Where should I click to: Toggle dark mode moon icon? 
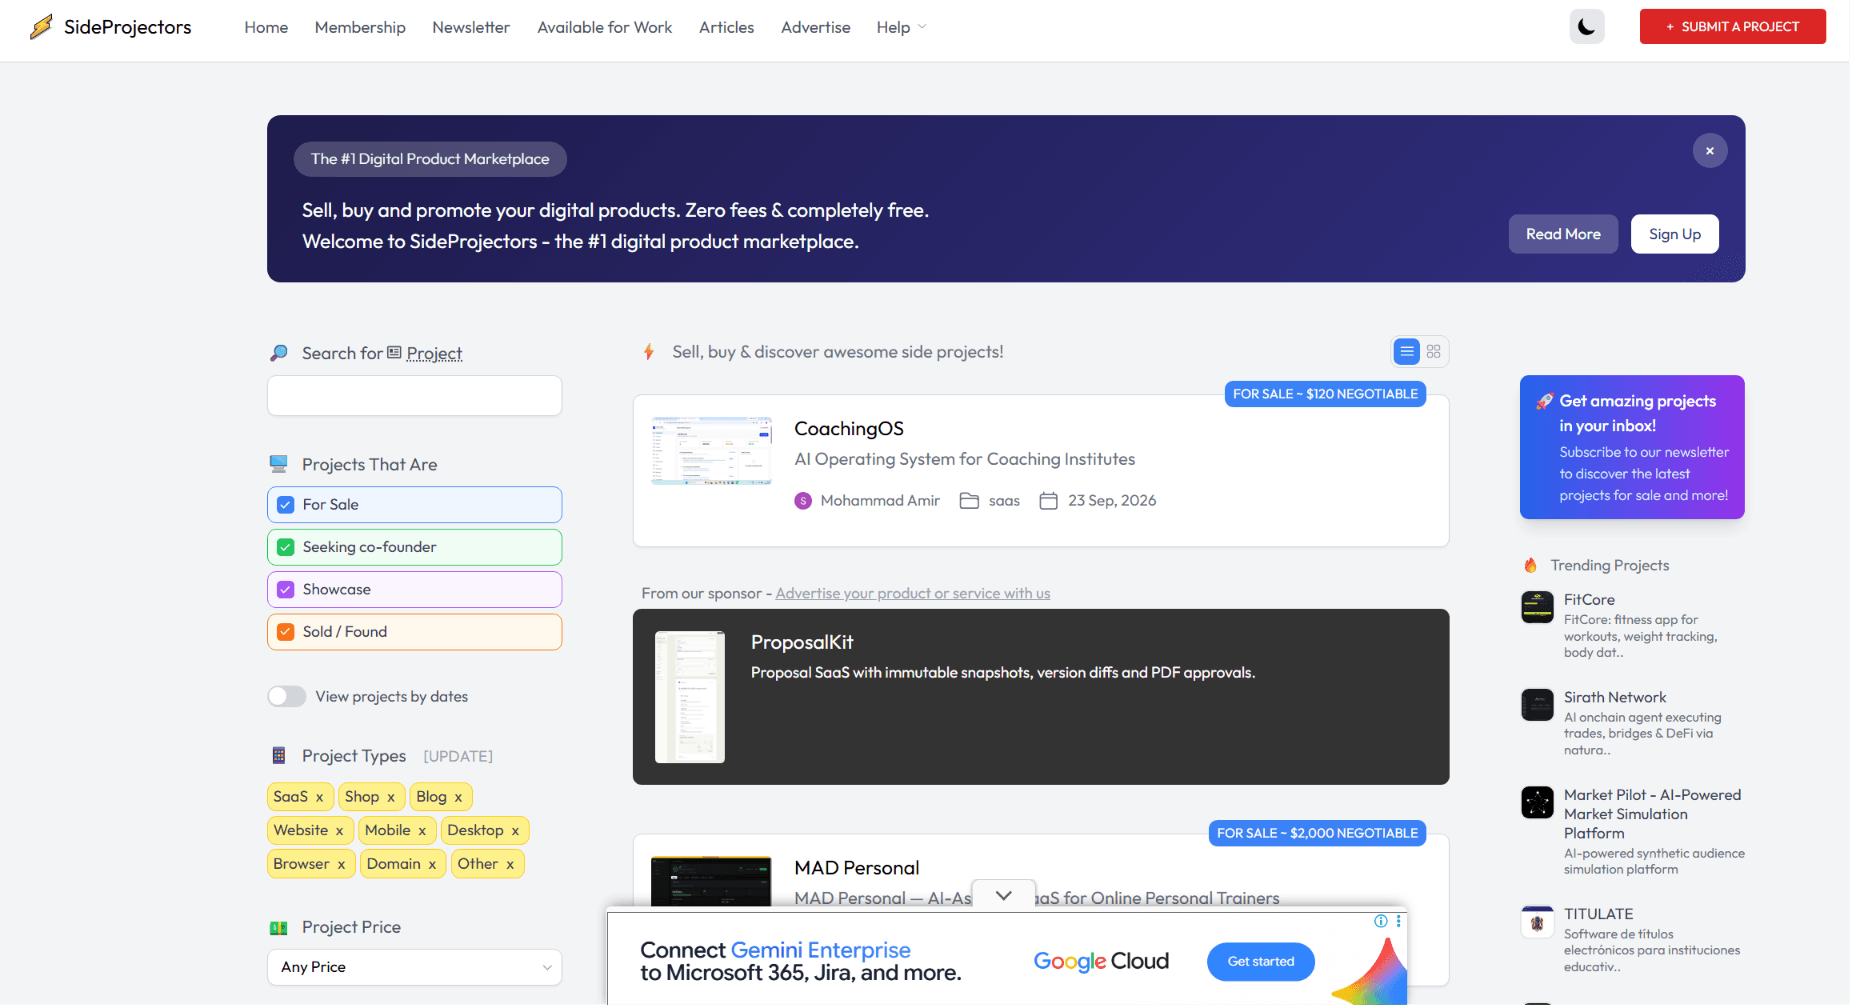pos(1587,27)
